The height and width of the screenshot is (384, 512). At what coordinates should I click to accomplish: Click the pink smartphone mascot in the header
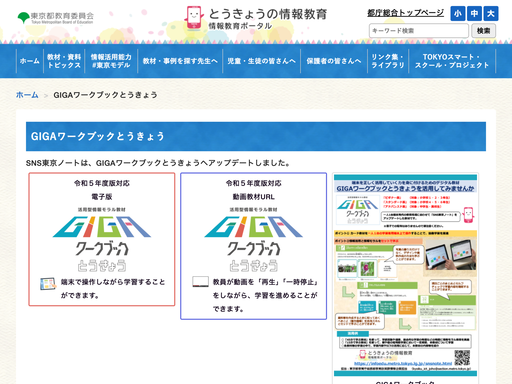pyautogui.click(x=194, y=18)
